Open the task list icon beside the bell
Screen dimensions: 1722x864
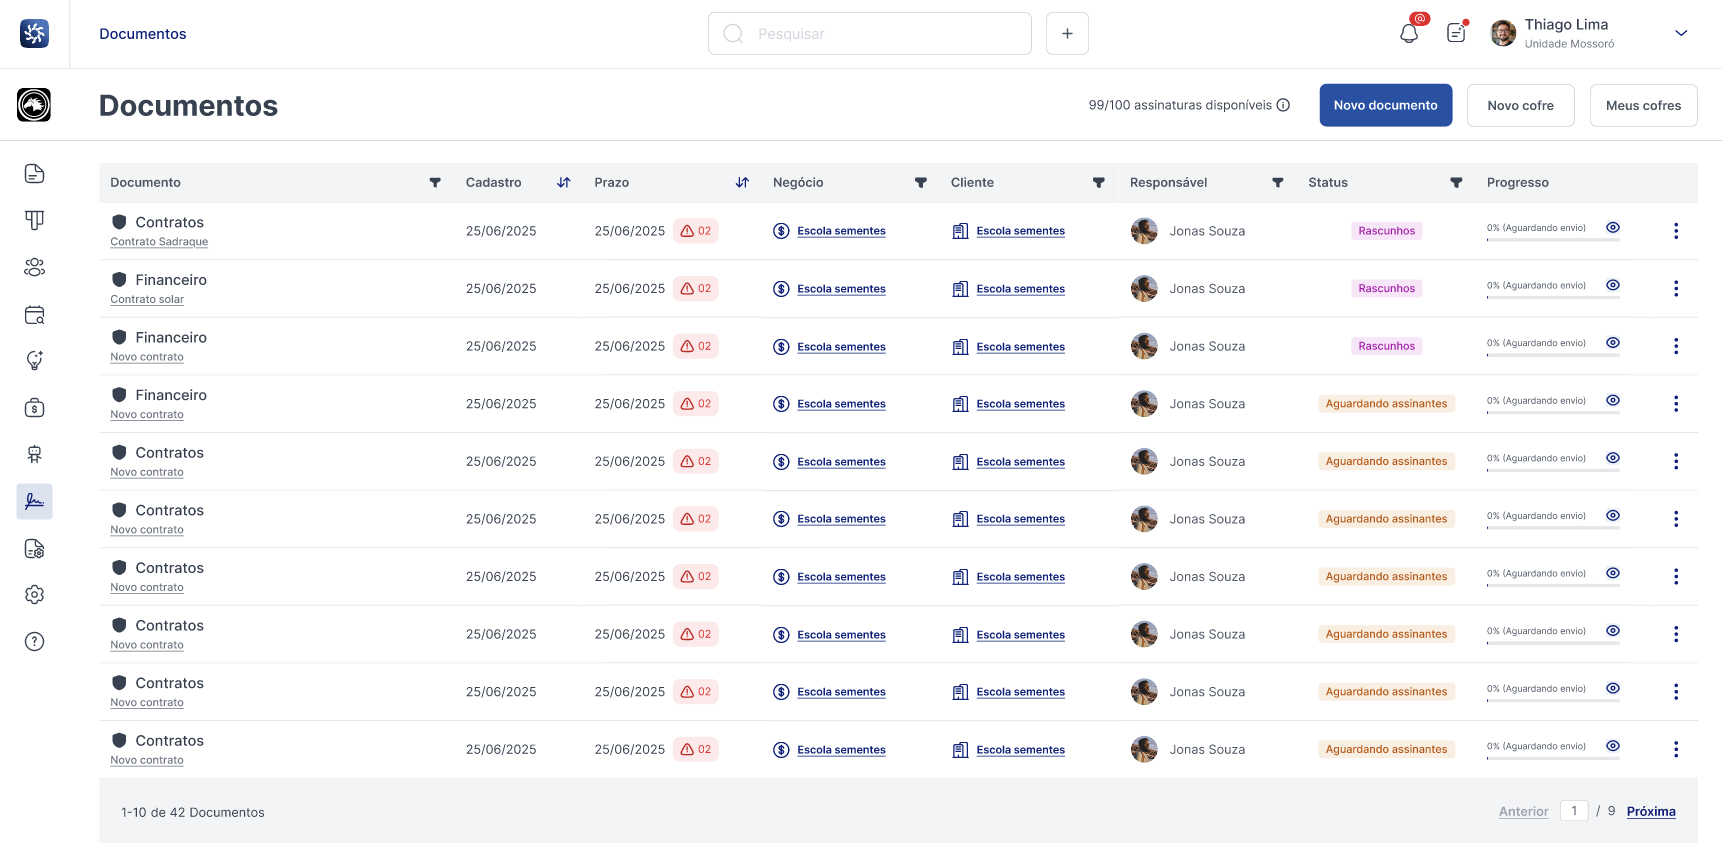tap(1456, 33)
